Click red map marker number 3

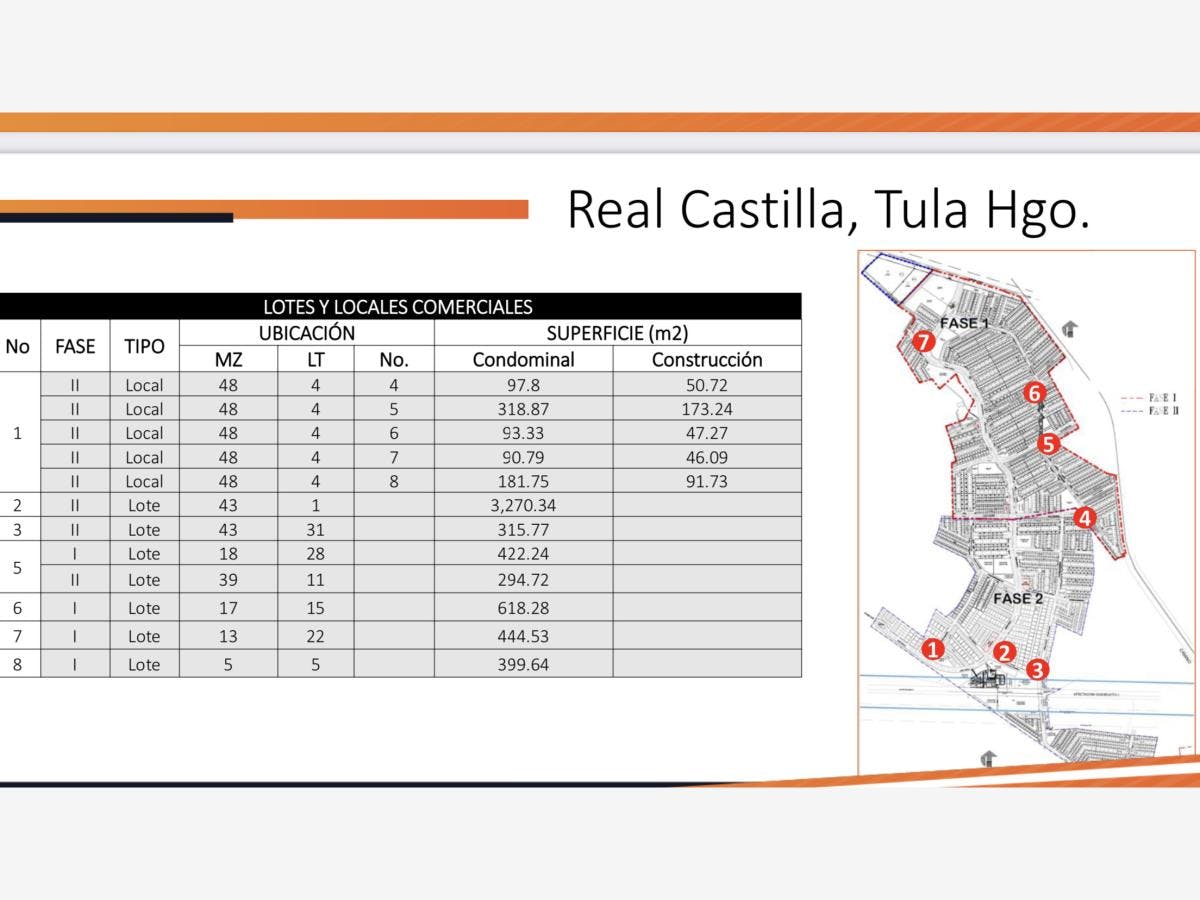(x=1037, y=671)
